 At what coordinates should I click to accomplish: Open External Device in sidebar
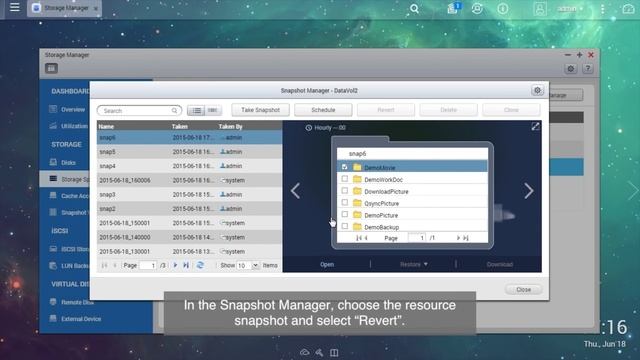click(x=75, y=319)
